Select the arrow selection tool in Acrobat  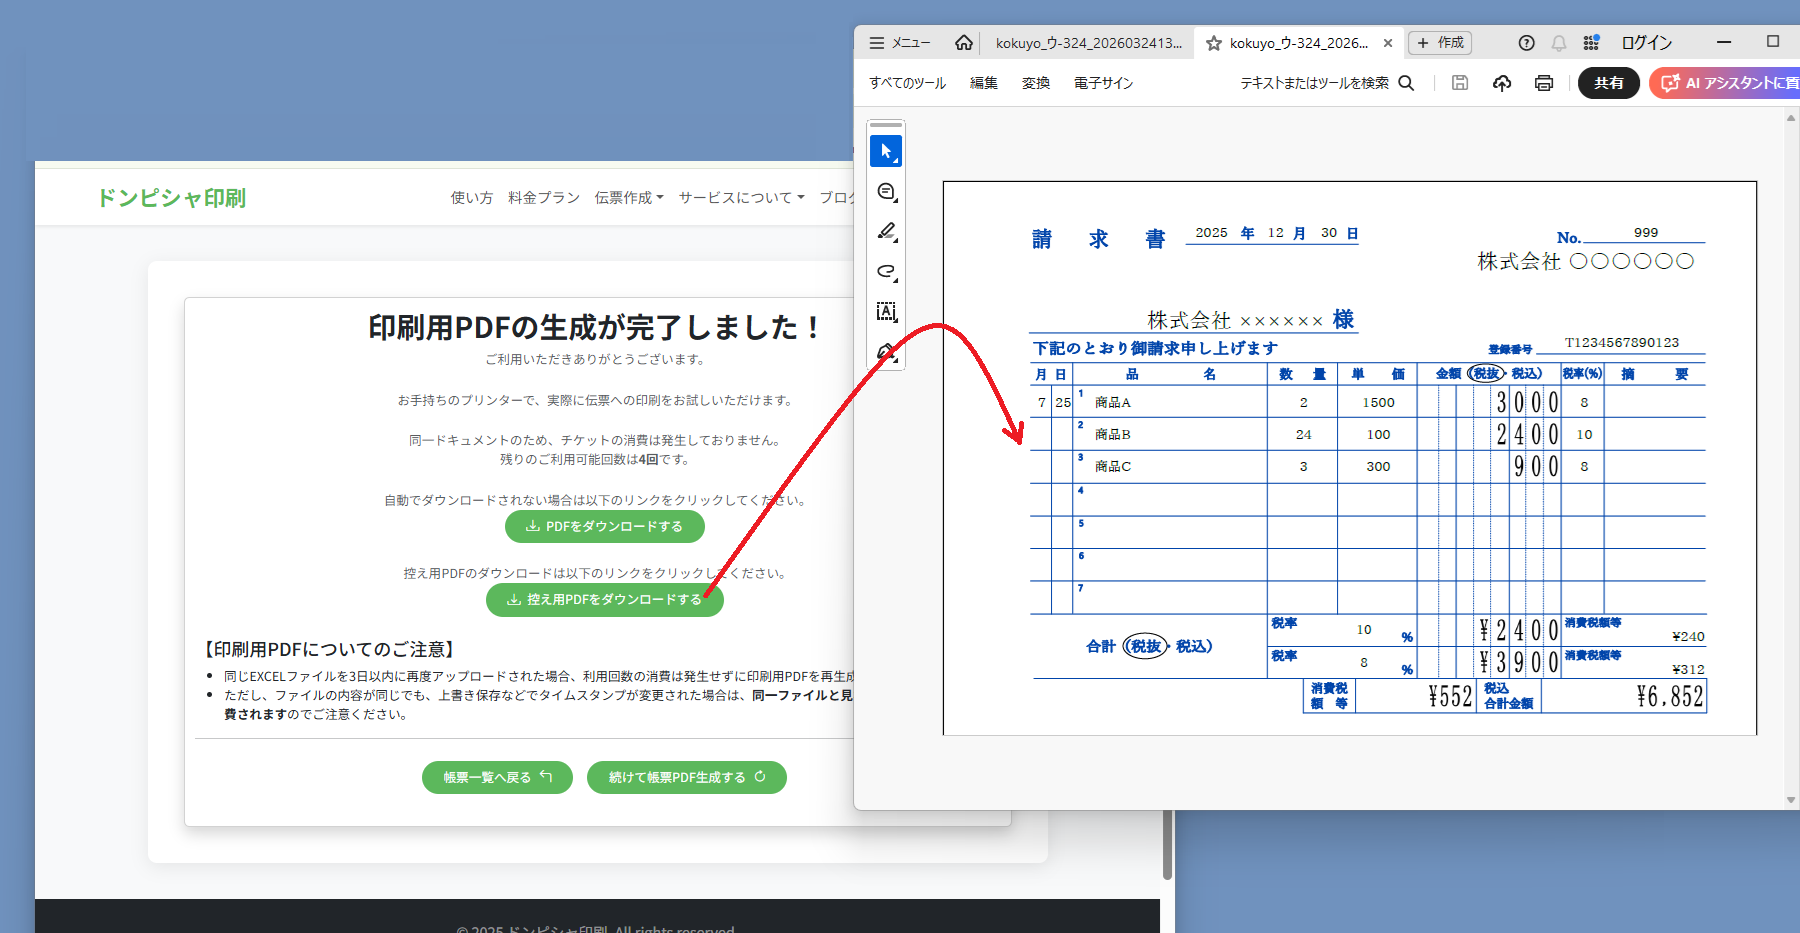pos(886,151)
